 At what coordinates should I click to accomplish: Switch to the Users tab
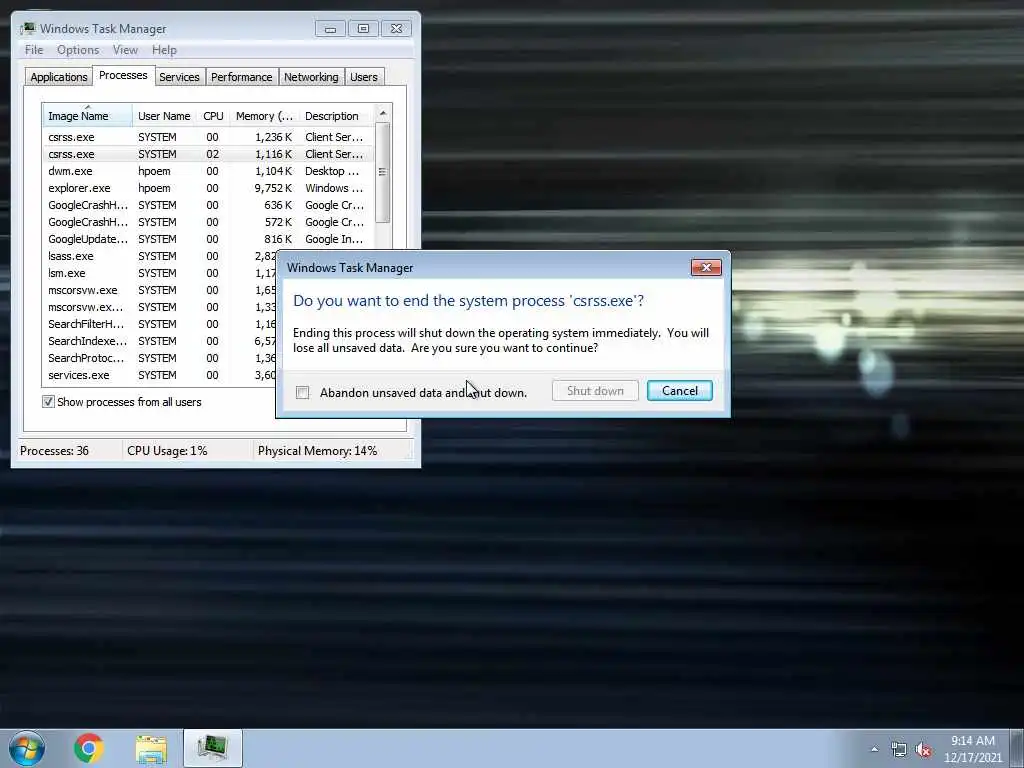coord(364,77)
